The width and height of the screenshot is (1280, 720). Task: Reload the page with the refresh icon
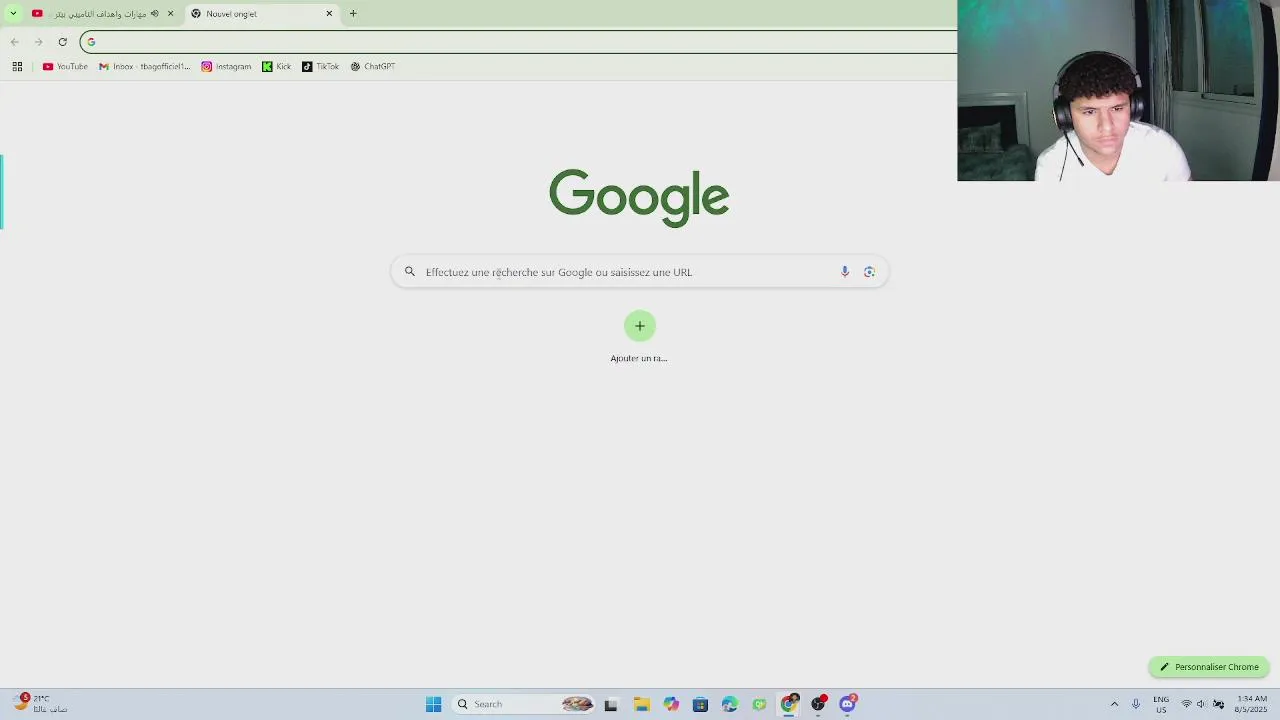[x=62, y=42]
